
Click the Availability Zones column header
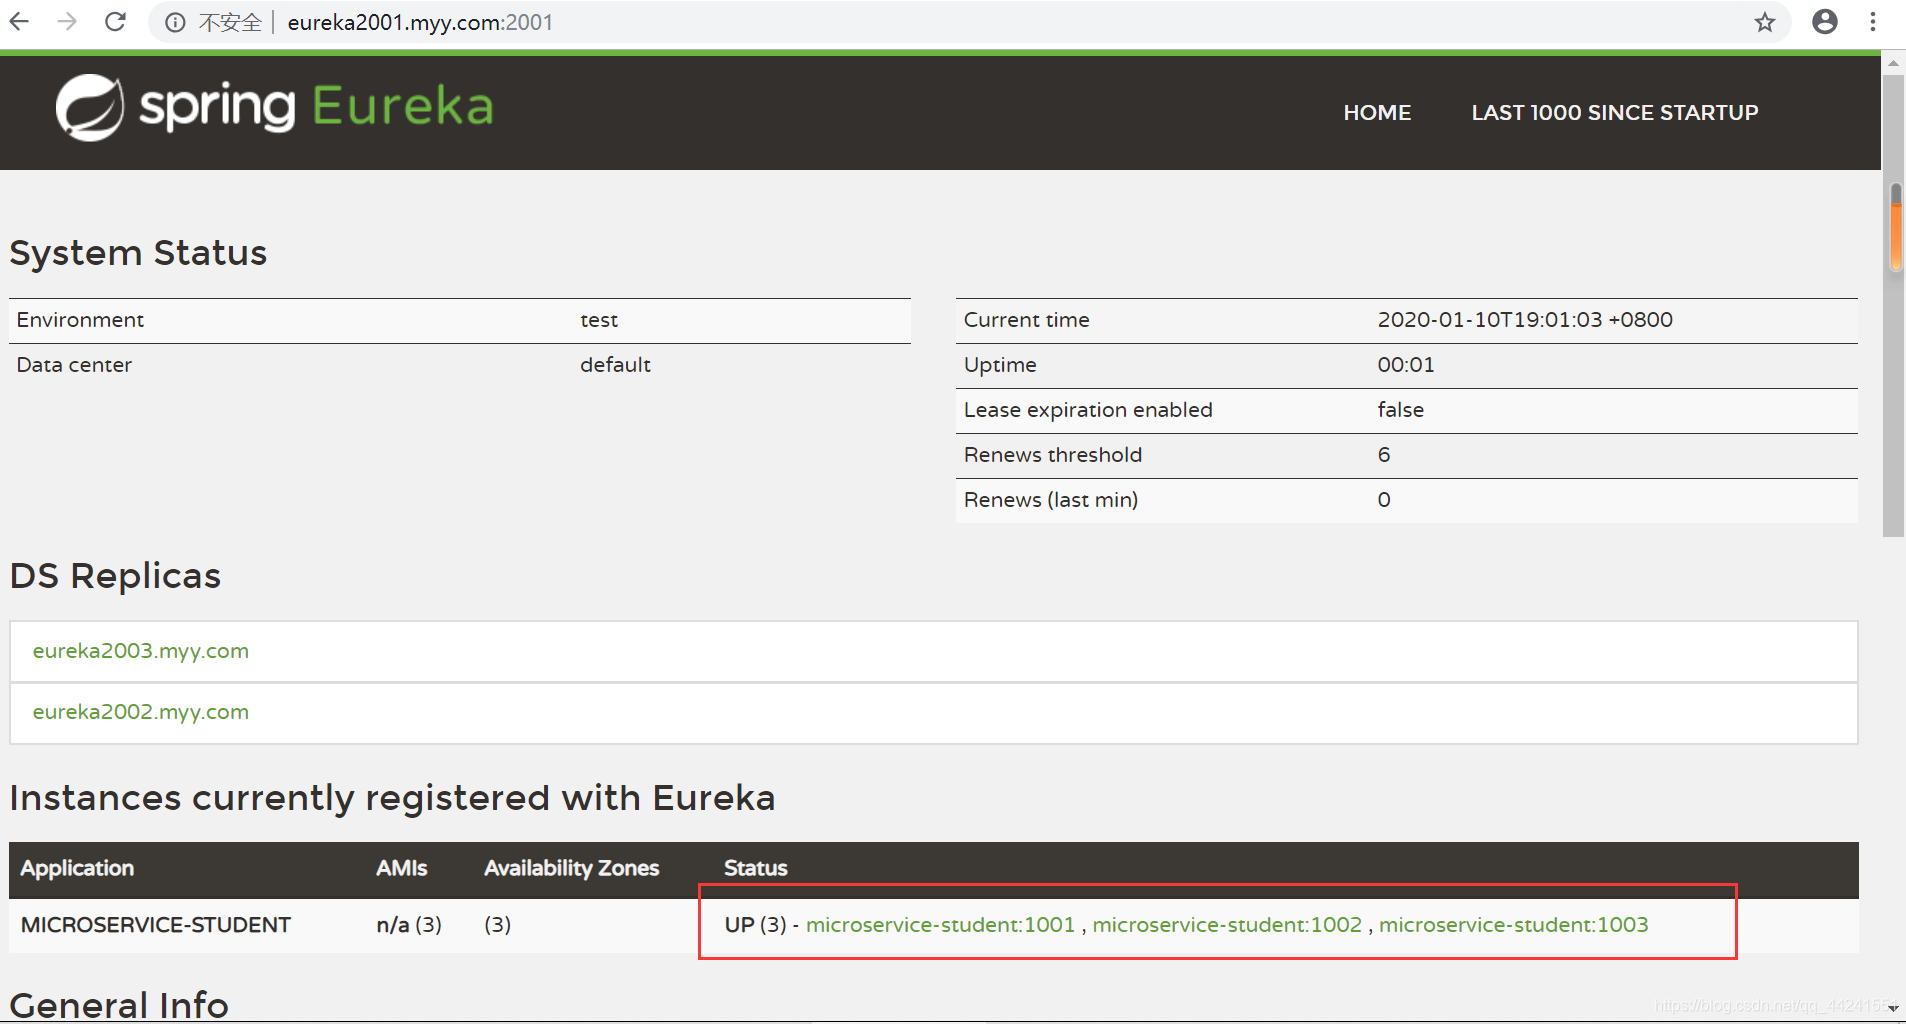(x=571, y=868)
